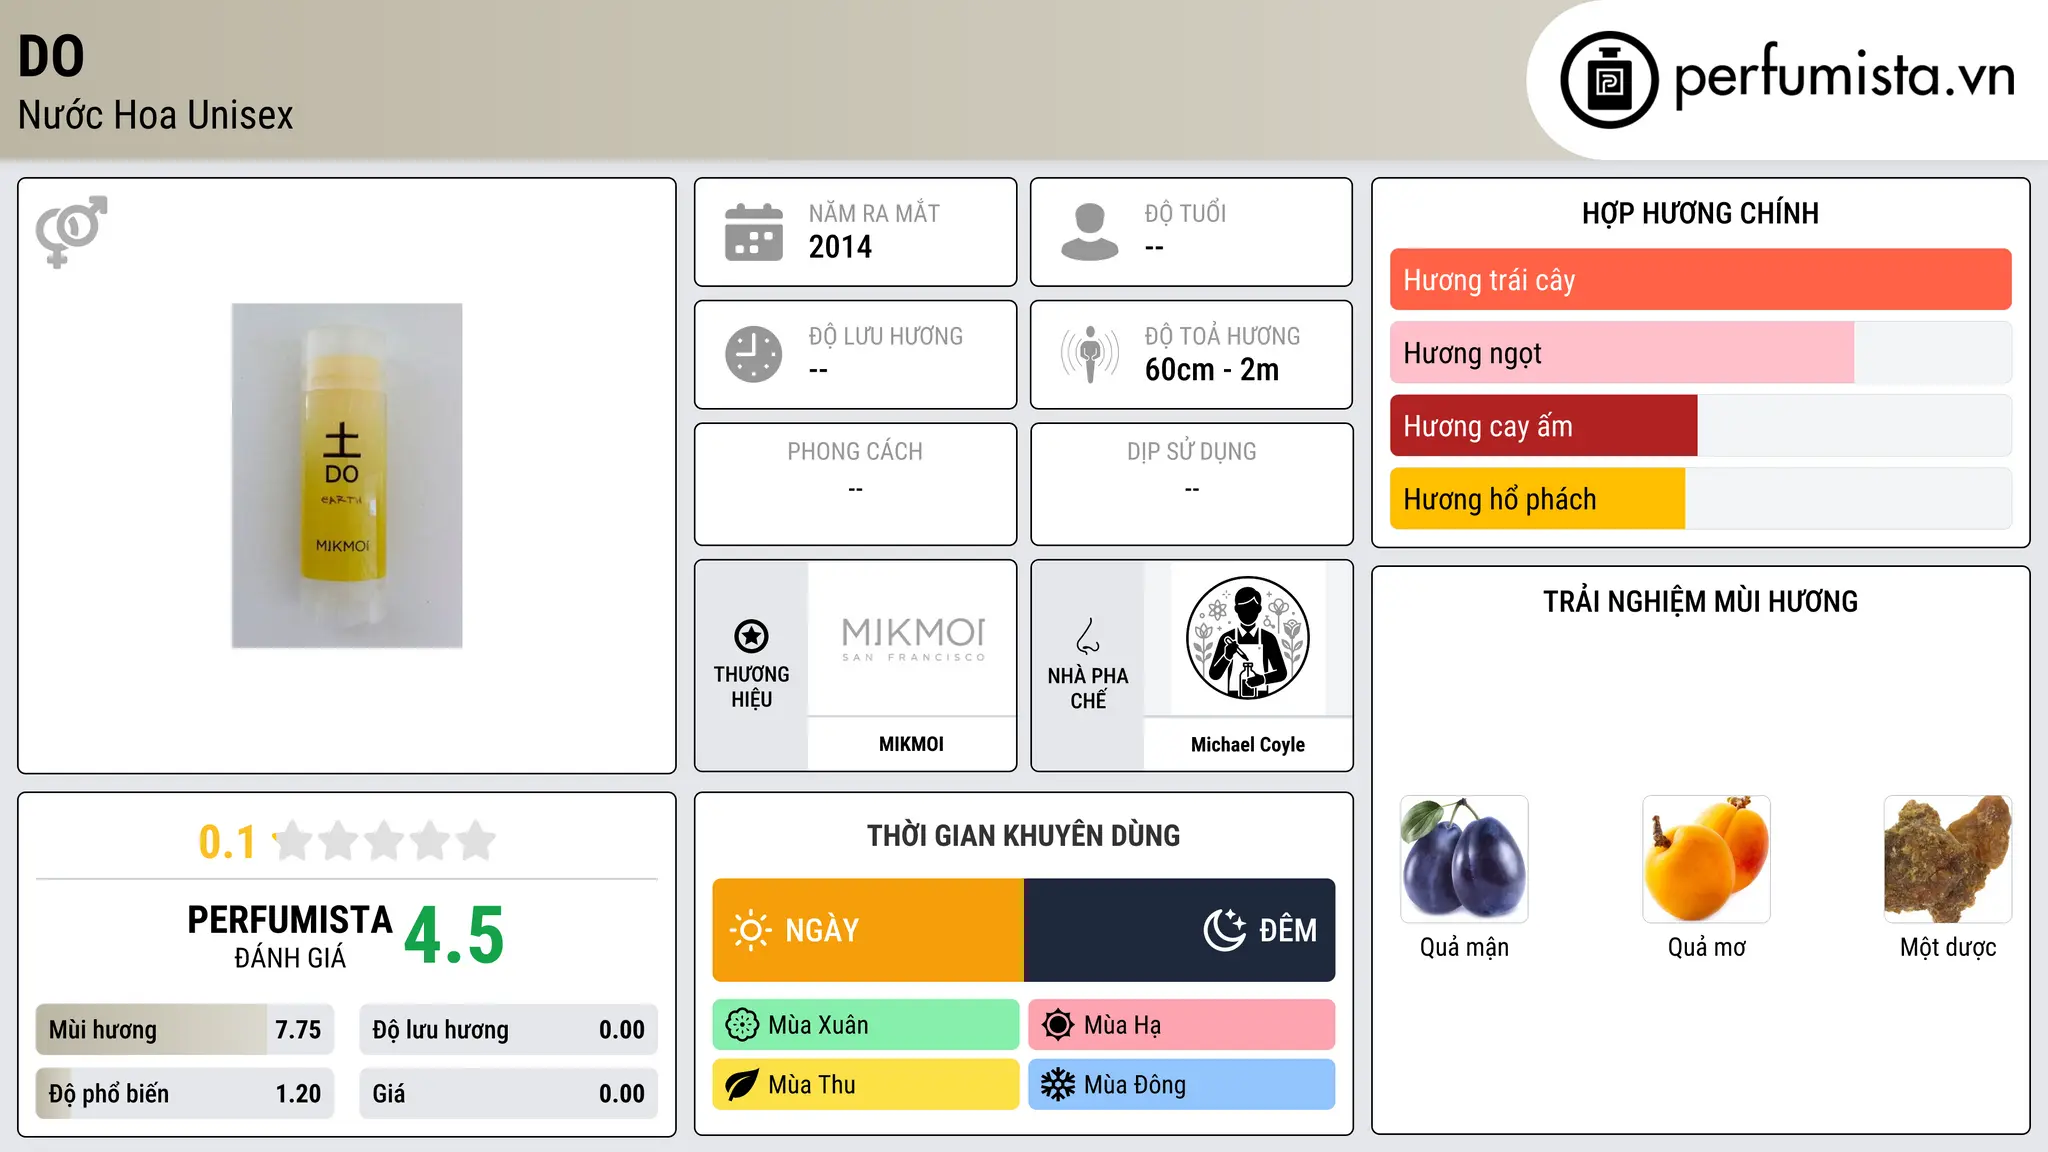The width and height of the screenshot is (2048, 1152).
Task: Click the Nước Hoa Unisex subtitle
Action: 155,115
